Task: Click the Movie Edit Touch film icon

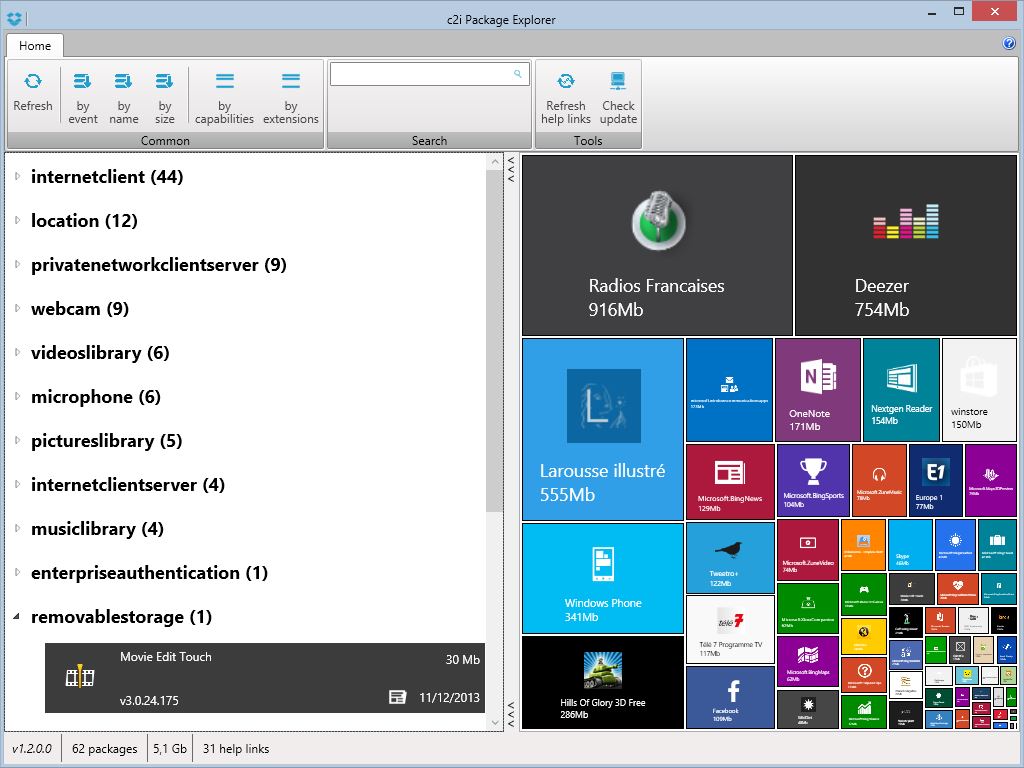Action: point(80,677)
